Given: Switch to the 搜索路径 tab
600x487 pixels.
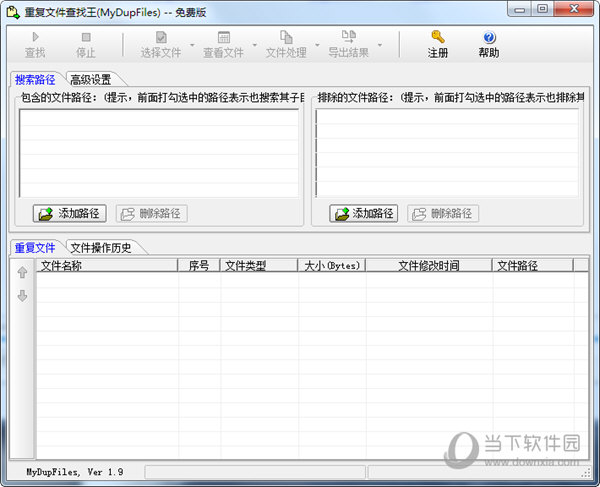Looking at the screenshot, I should coord(35,80).
